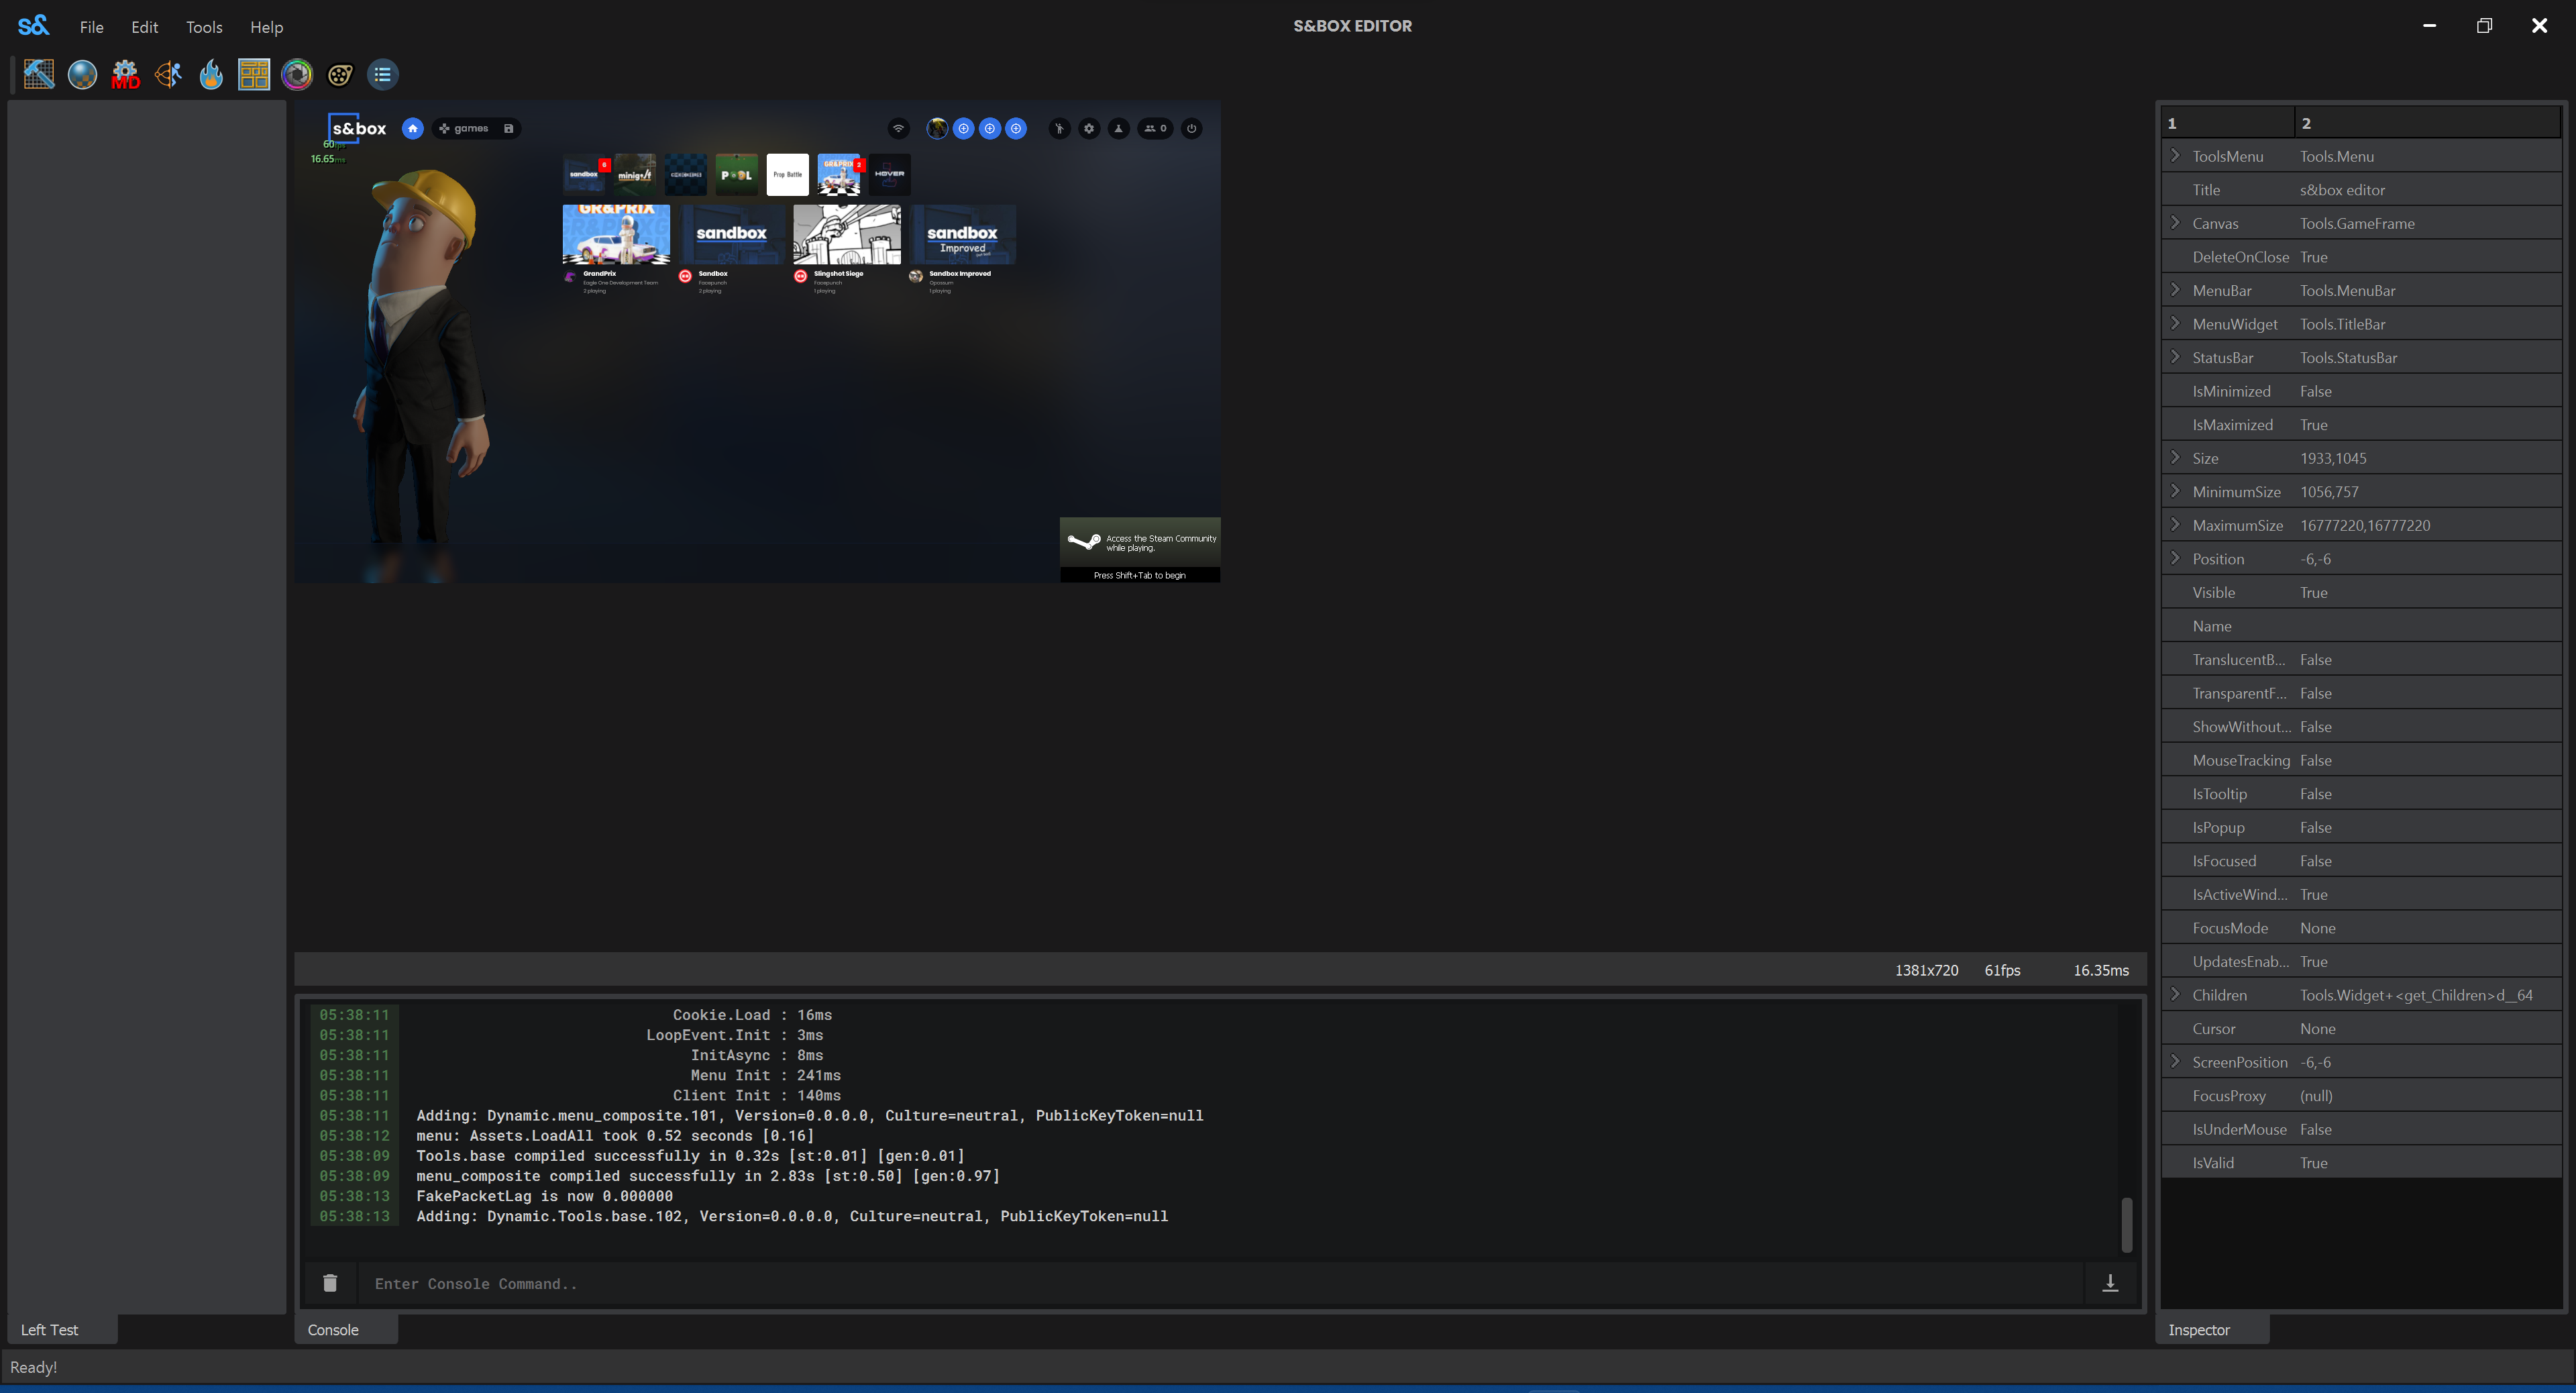Select the Inspector tab
The width and height of the screenshot is (2576, 1393).
2213,1329
